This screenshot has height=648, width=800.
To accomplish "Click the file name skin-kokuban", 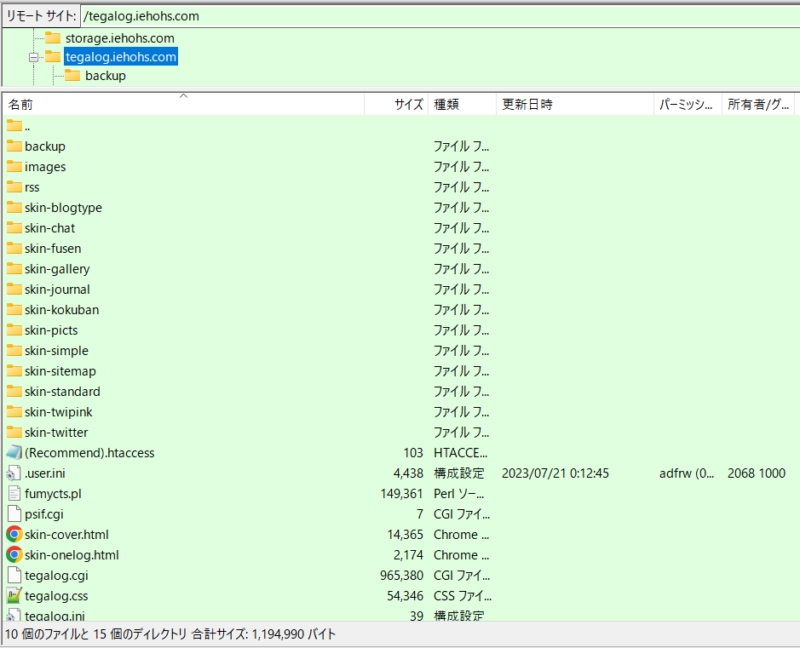I will tap(62, 310).
